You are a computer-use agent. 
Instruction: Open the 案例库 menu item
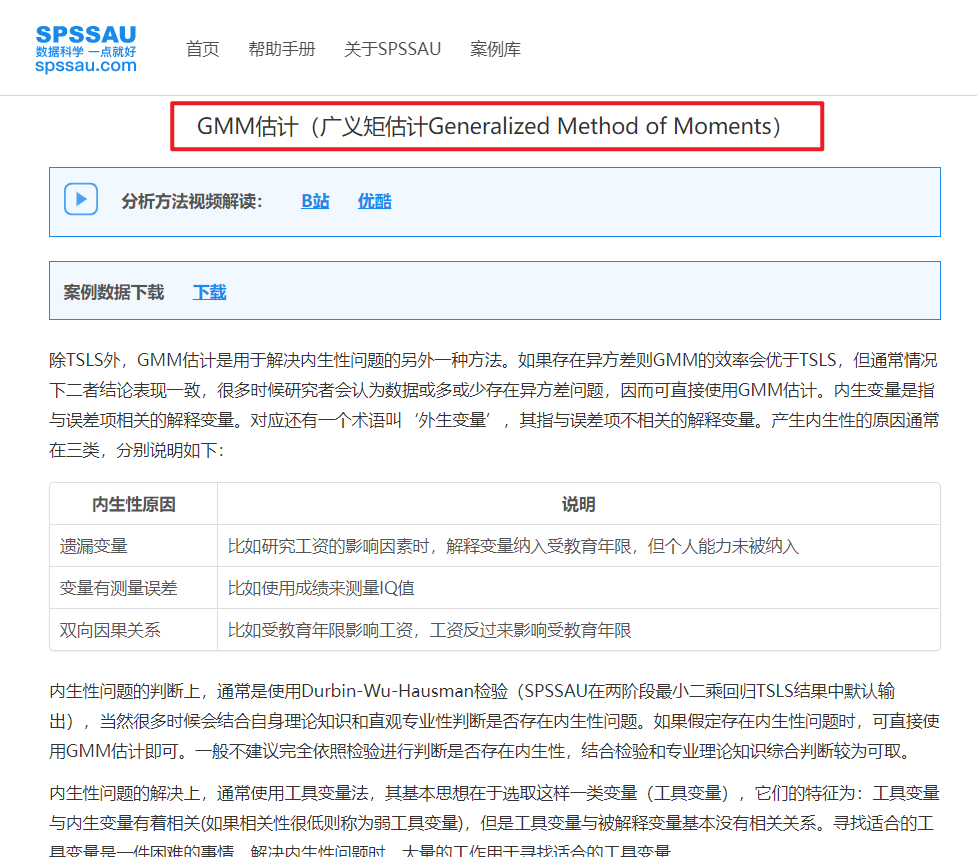click(x=495, y=49)
